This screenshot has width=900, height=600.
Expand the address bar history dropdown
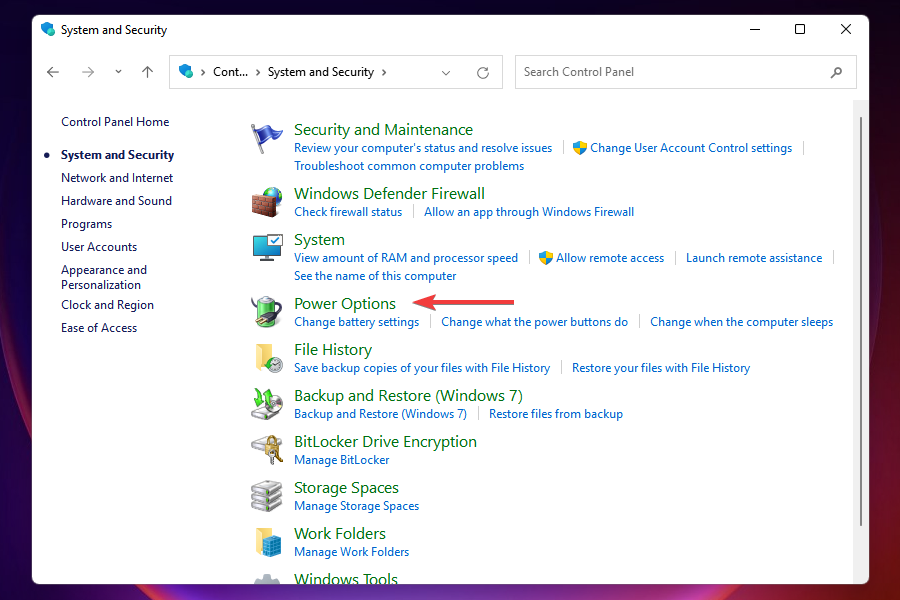pos(446,72)
